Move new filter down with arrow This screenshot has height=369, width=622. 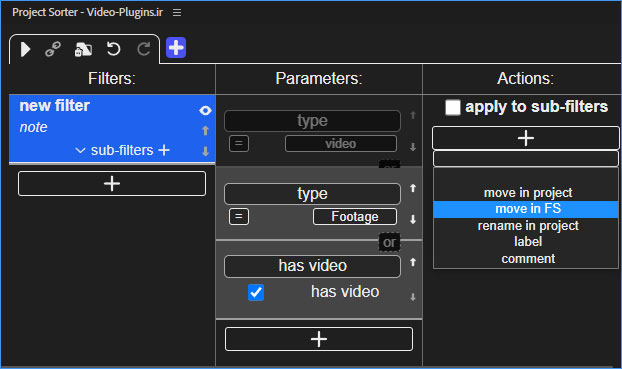205,151
